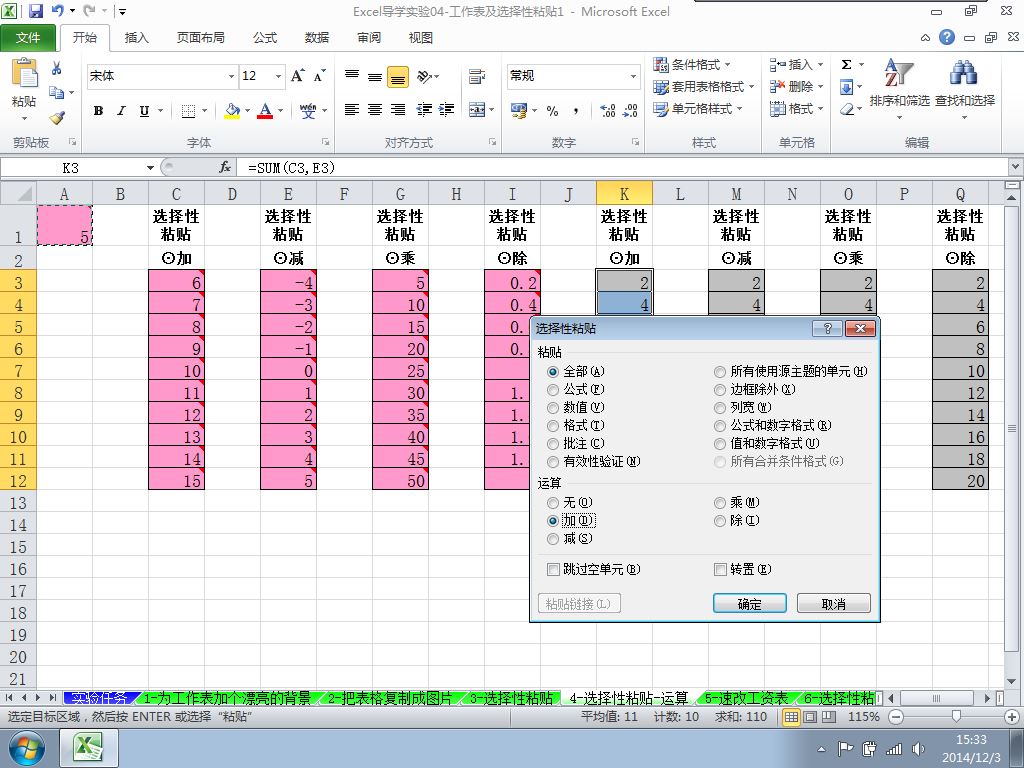Click the Select All corner button
The height and width of the screenshot is (768, 1024).
[x=18, y=194]
